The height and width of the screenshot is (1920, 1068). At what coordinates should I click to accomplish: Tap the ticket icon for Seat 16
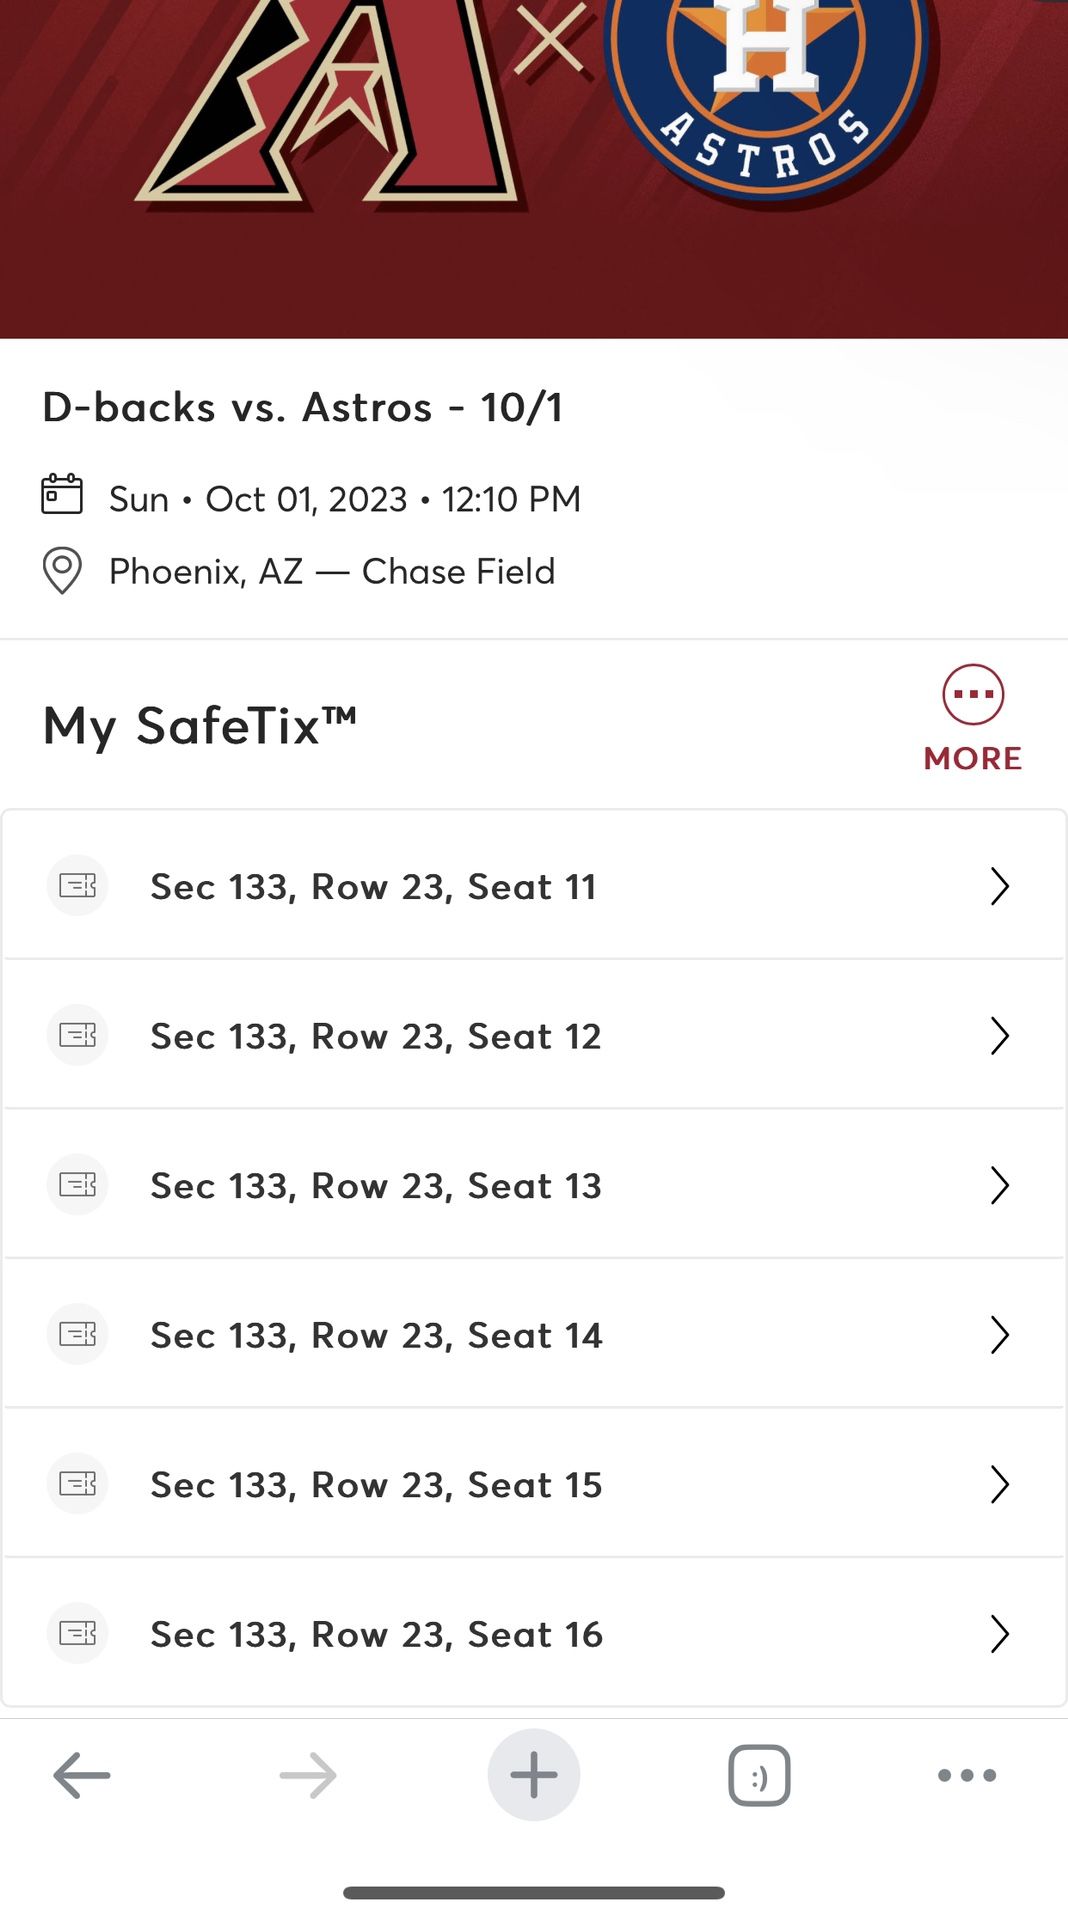tap(77, 1634)
